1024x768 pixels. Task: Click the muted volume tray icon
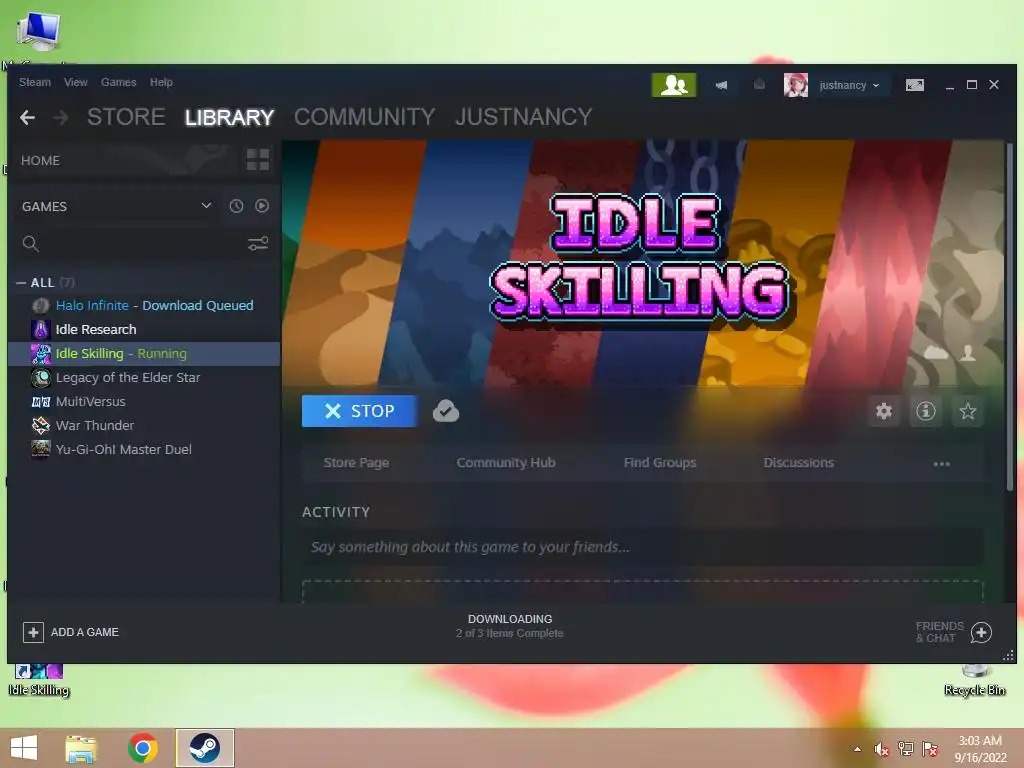tap(882, 749)
